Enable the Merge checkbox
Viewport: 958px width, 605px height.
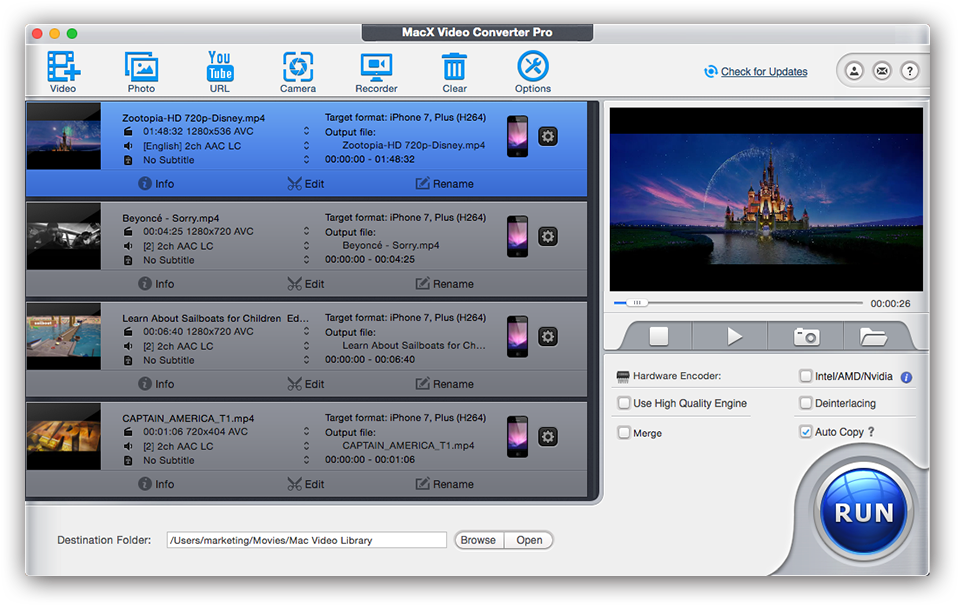tap(624, 433)
